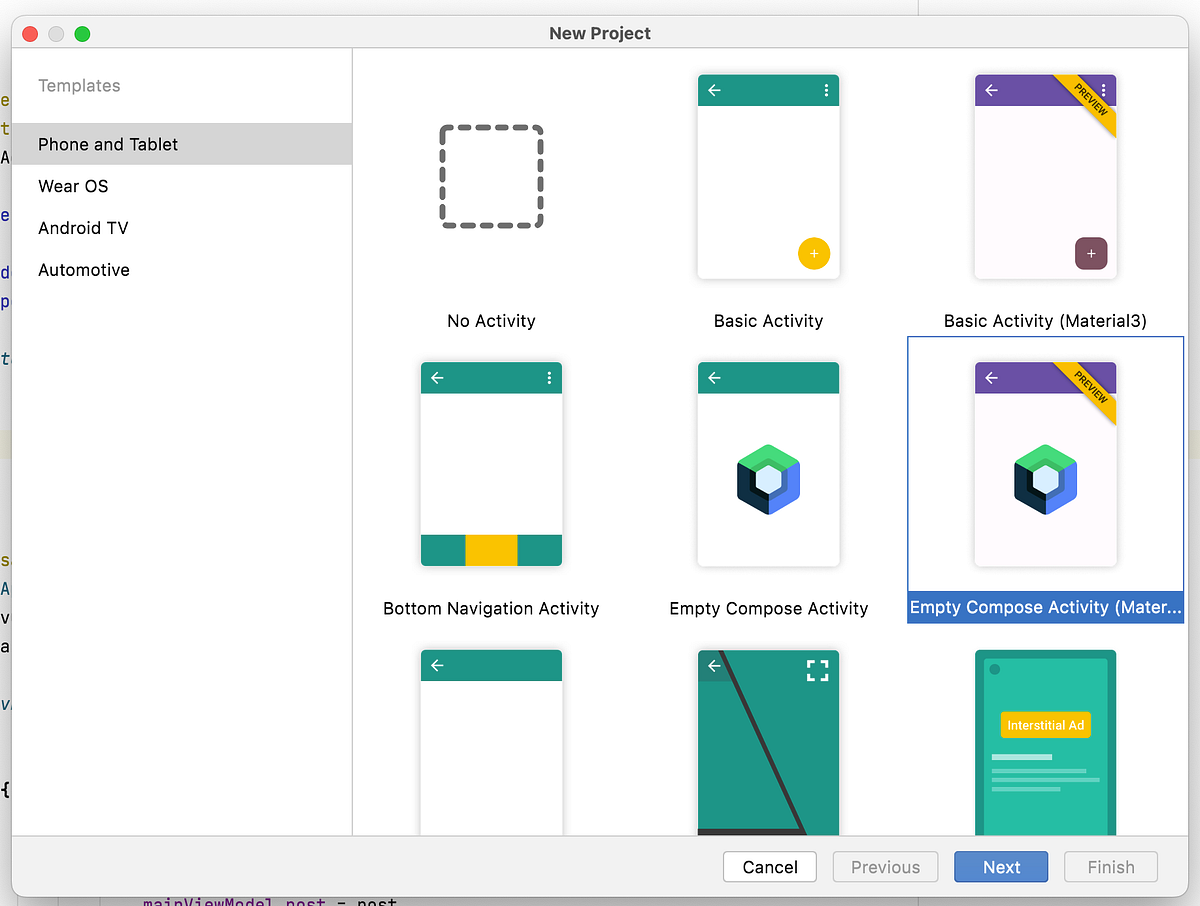The image size is (1200, 906).
Task: Click the Next button
Action: coord(1000,867)
